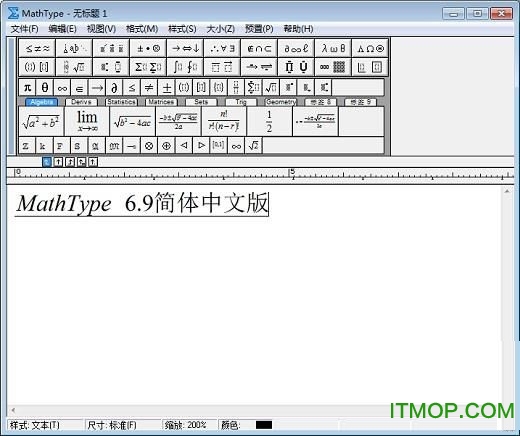Switch to the Algebra tab

coord(42,102)
